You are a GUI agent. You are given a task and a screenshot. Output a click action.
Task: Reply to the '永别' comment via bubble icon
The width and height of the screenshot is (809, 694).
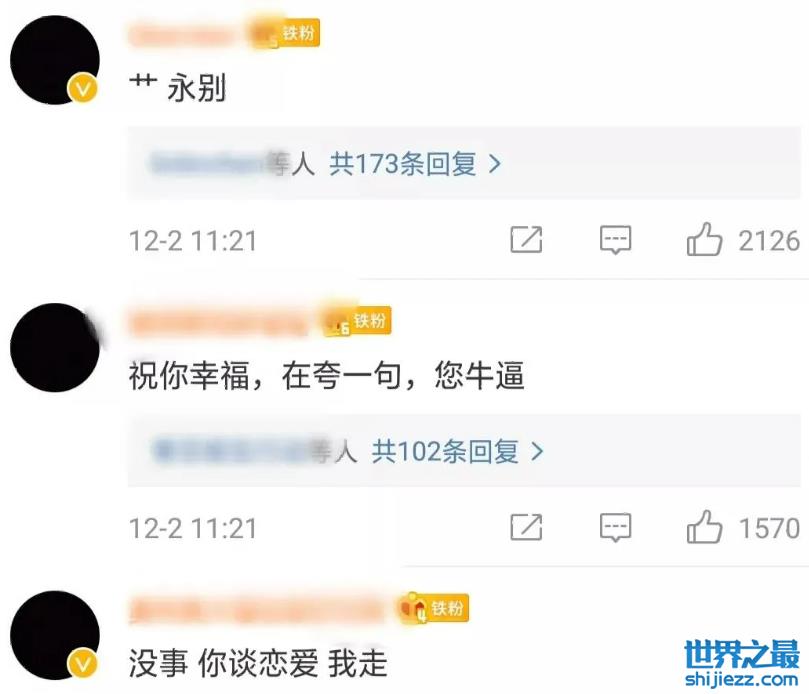coord(616,240)
